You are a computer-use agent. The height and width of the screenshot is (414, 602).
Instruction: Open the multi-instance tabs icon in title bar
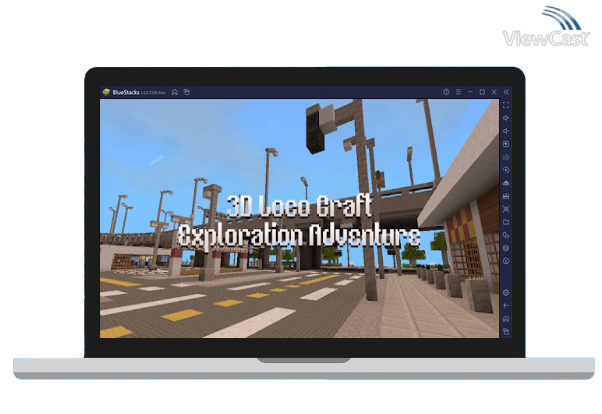(187, 92)
